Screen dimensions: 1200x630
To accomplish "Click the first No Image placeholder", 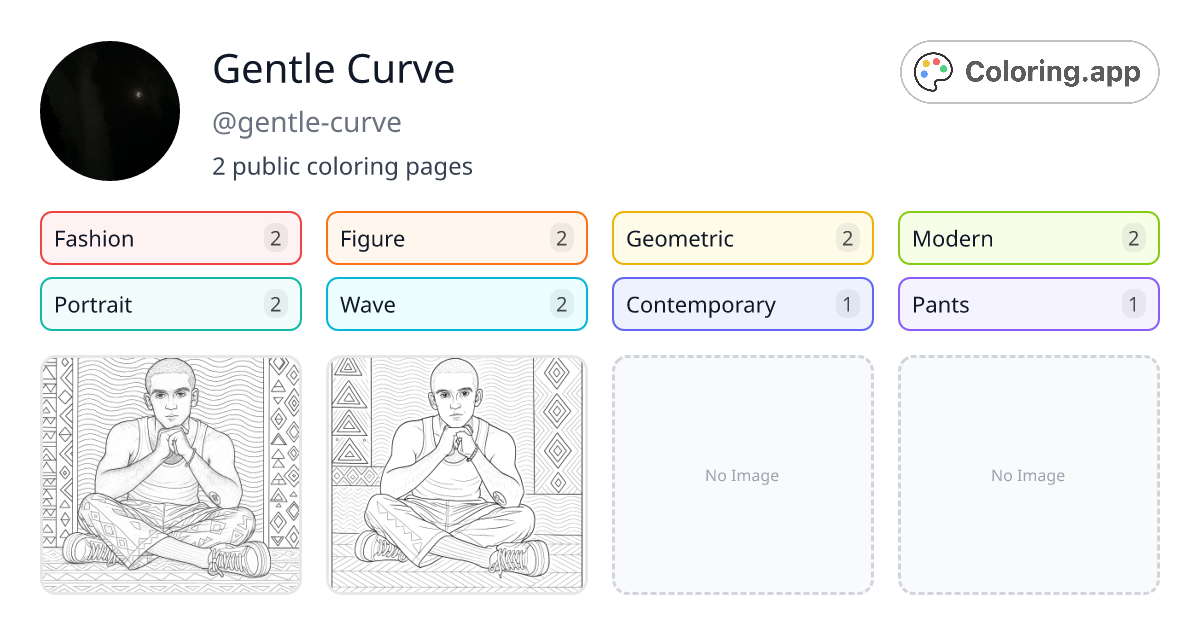I will point(742,475).
